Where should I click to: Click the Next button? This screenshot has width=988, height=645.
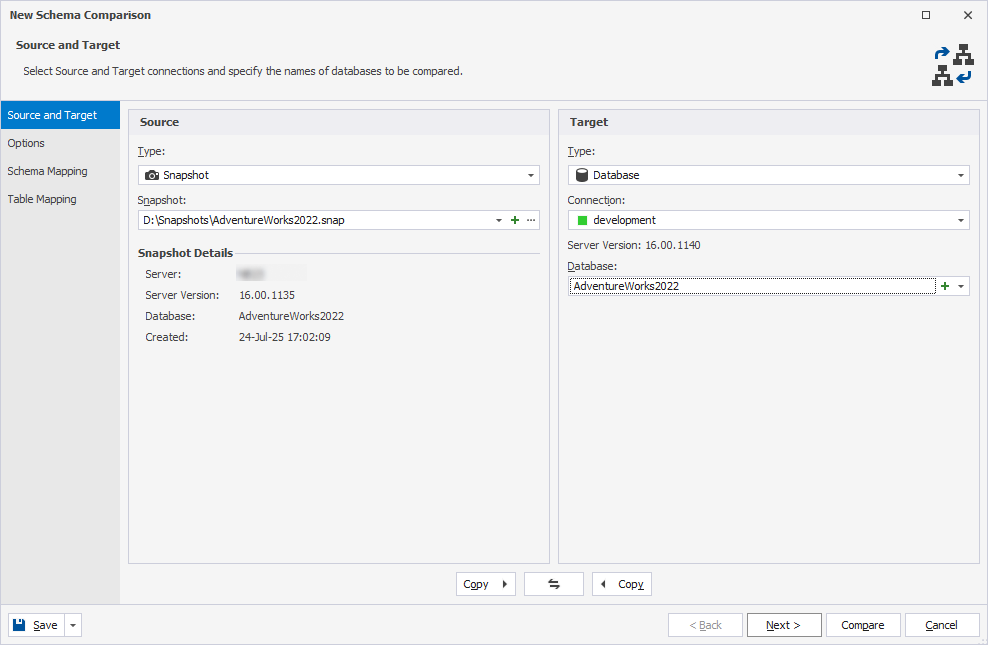(784, 624)
